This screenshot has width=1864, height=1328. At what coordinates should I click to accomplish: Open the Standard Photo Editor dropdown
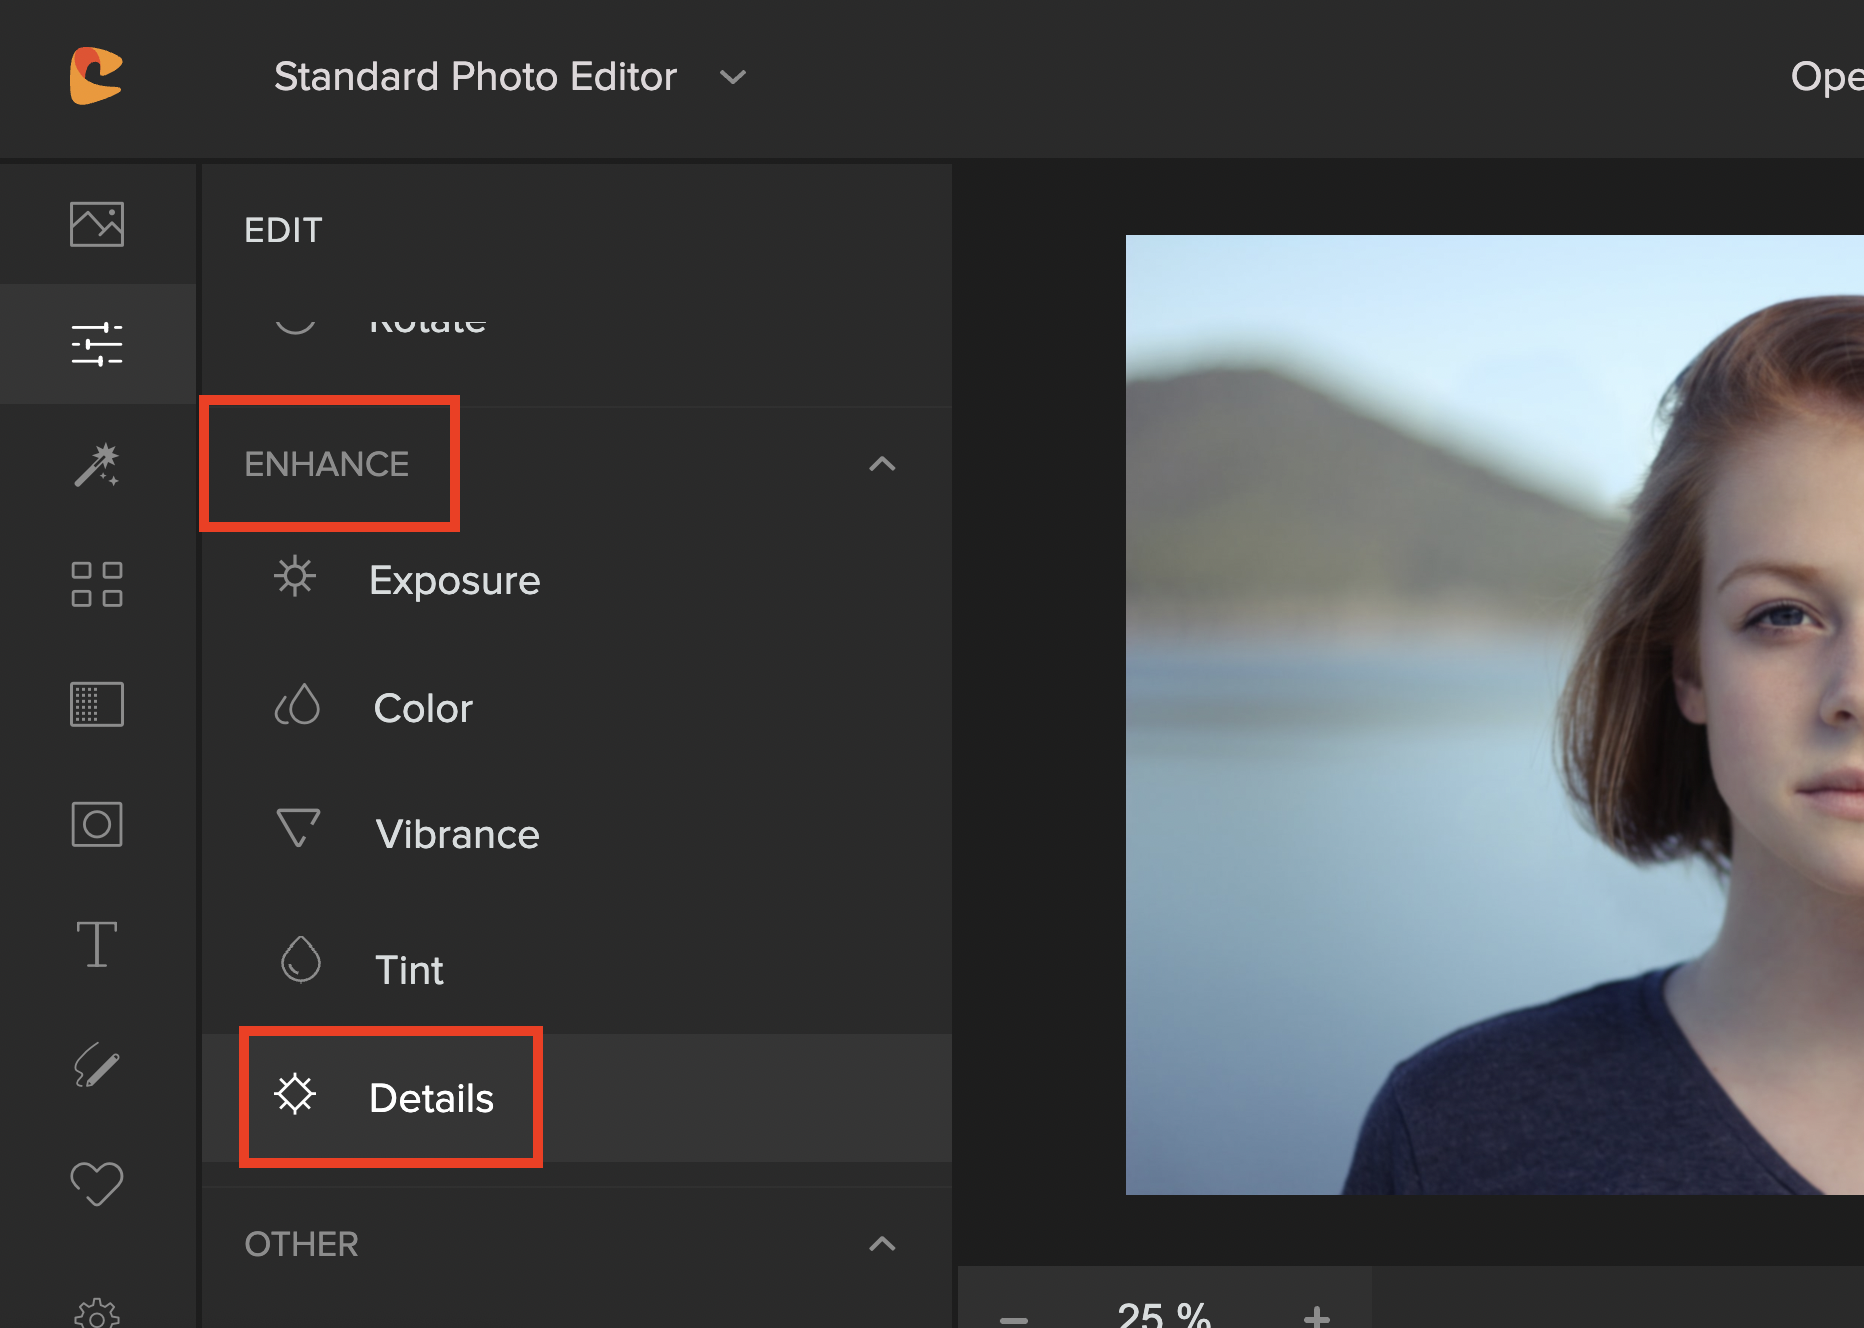(510, 77)
